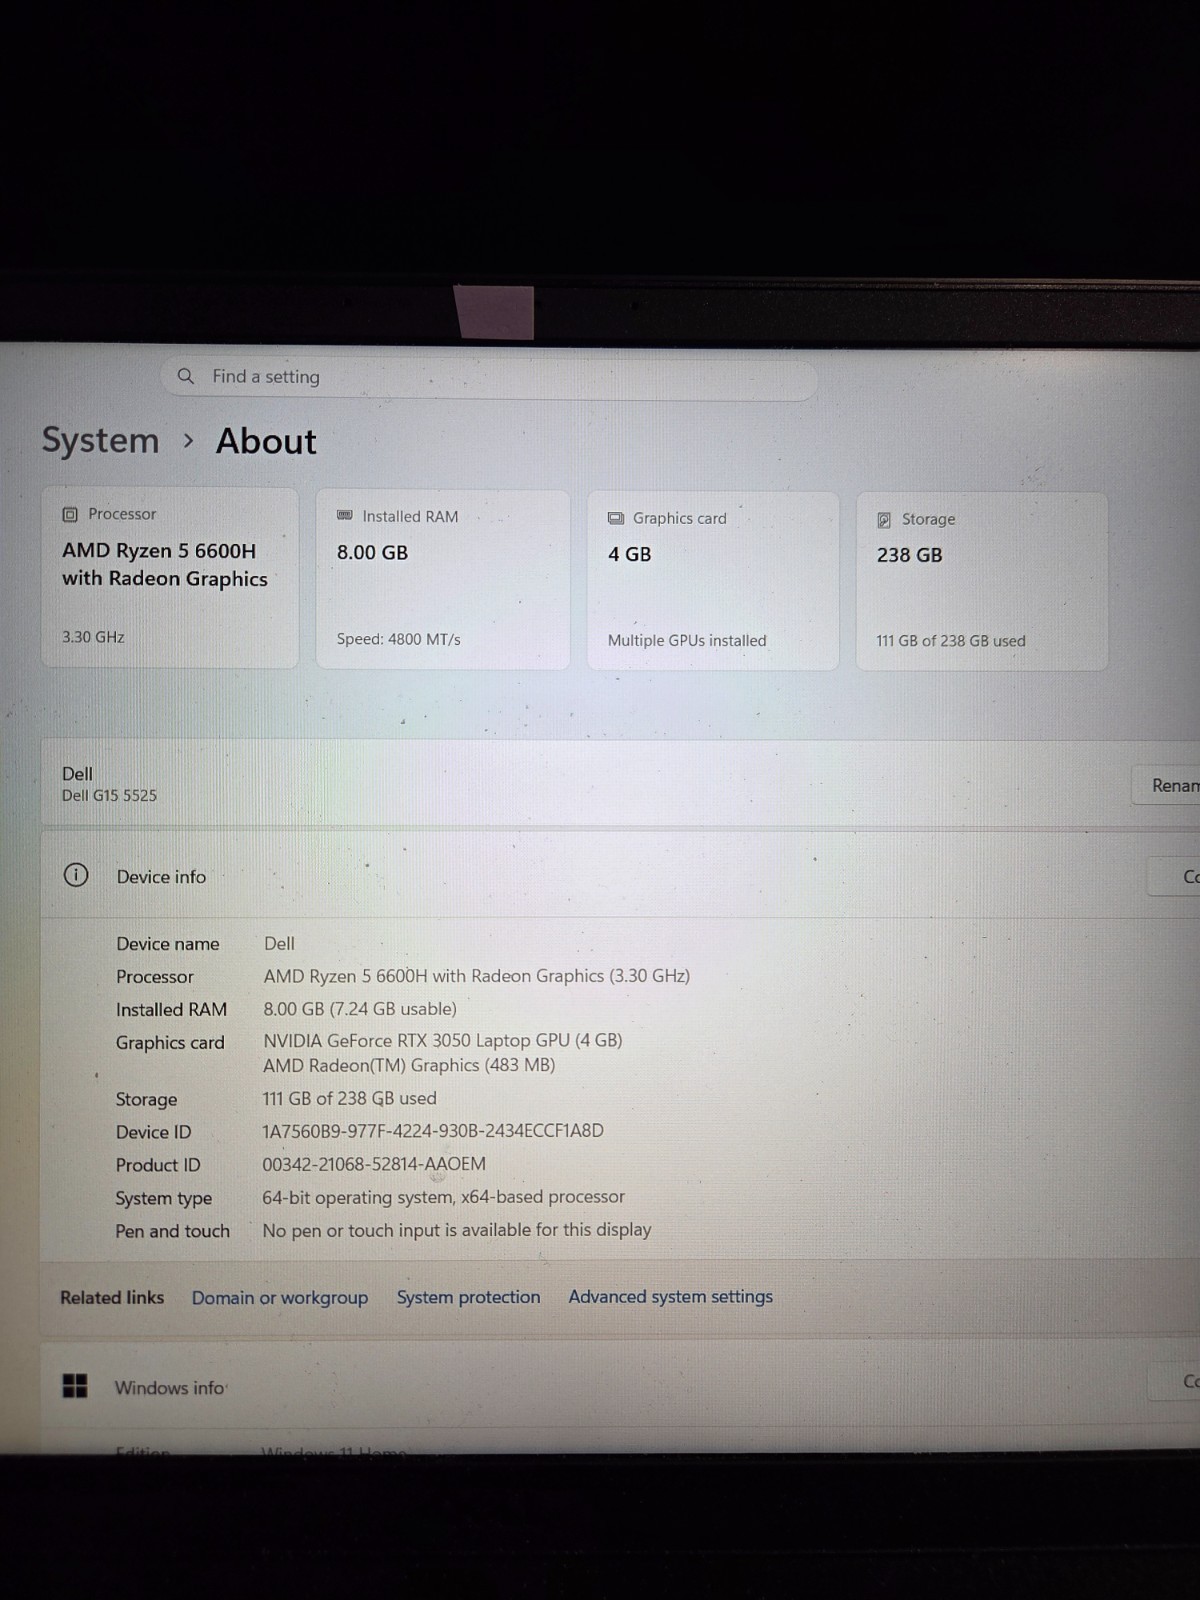Select 111 GB of 238 GB used in Storage card
The height and width of the screenshot is (1600, 1200).
(x=951, y=641)
